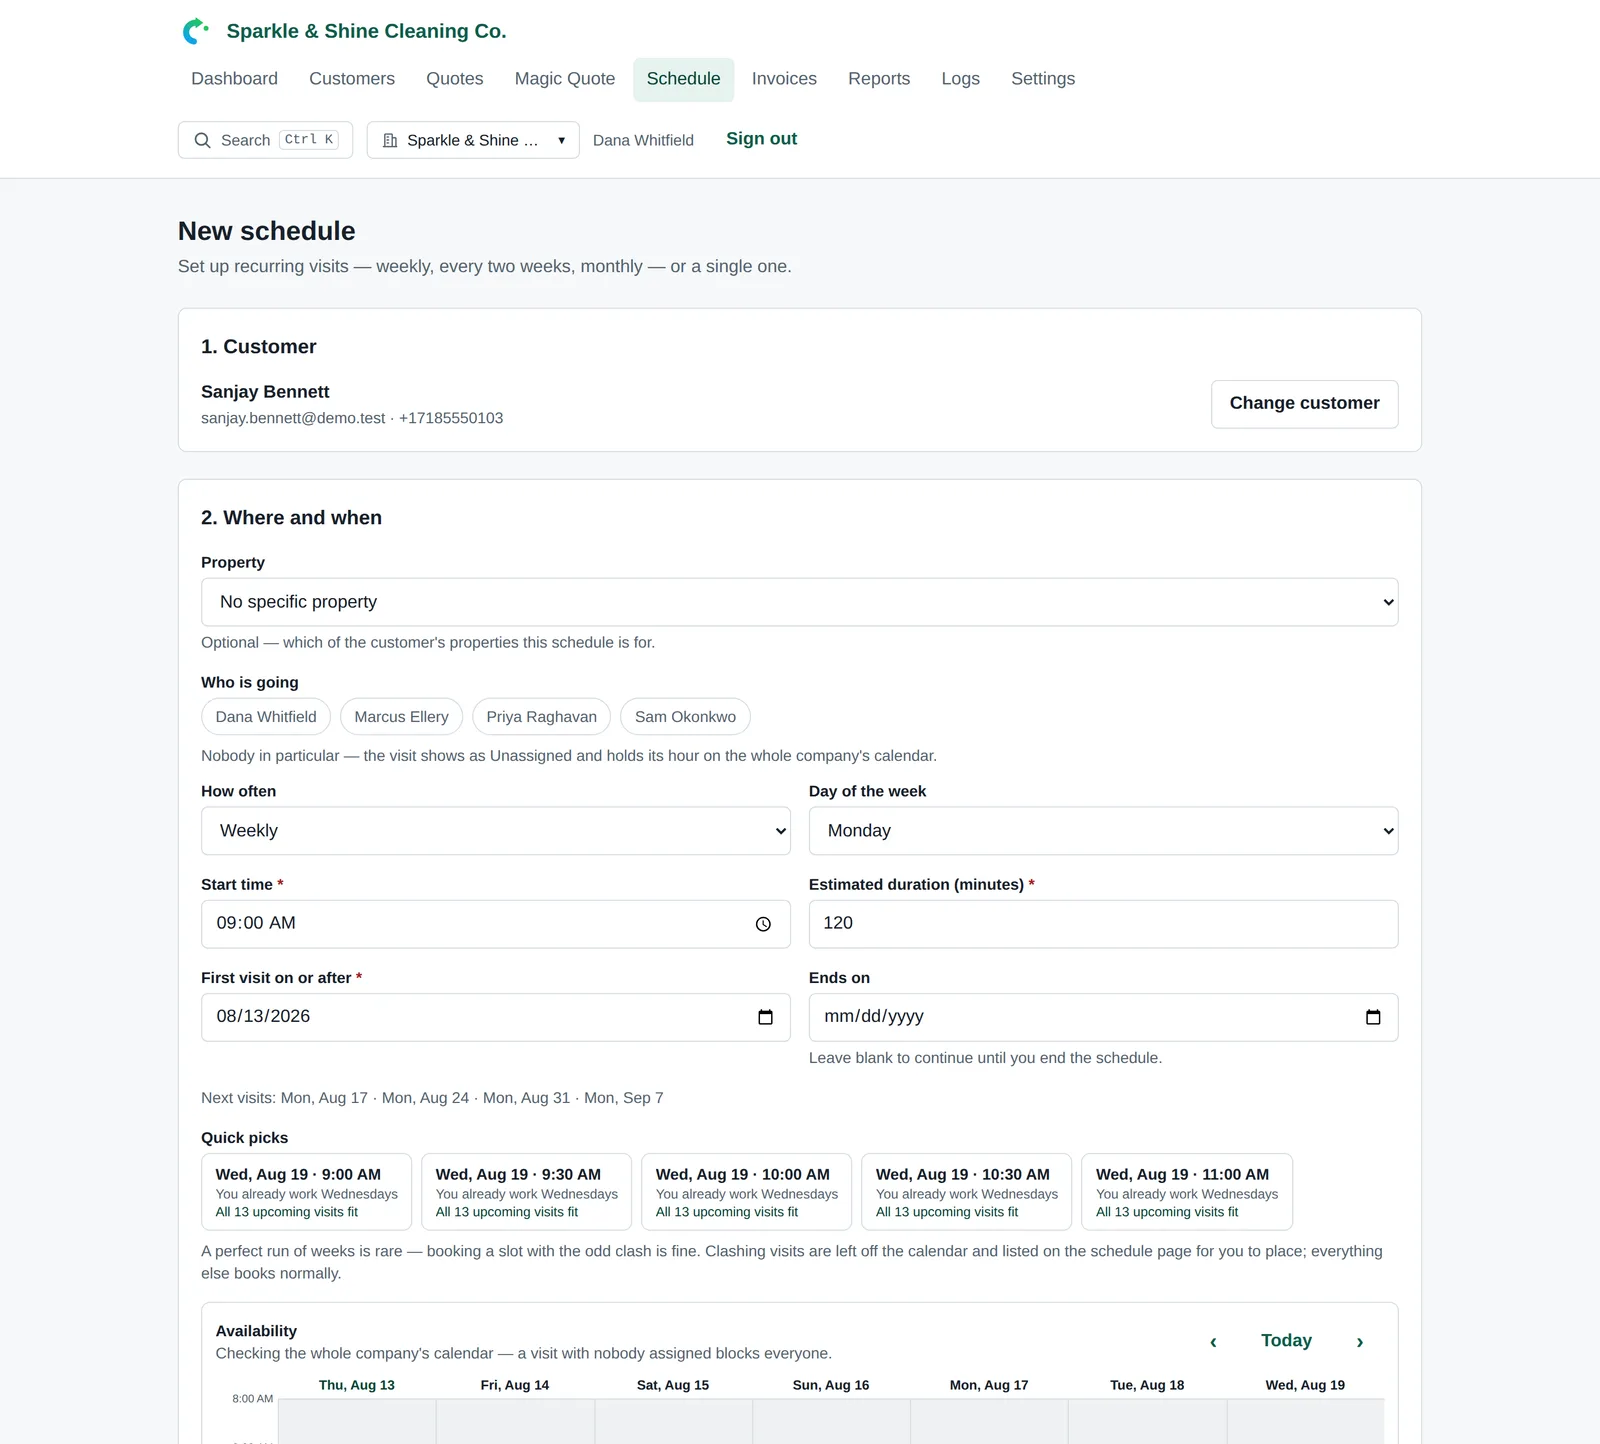Click the Estimated duration field
Viewport: 1600px width, 1444px height.
tap(1103, 924)
